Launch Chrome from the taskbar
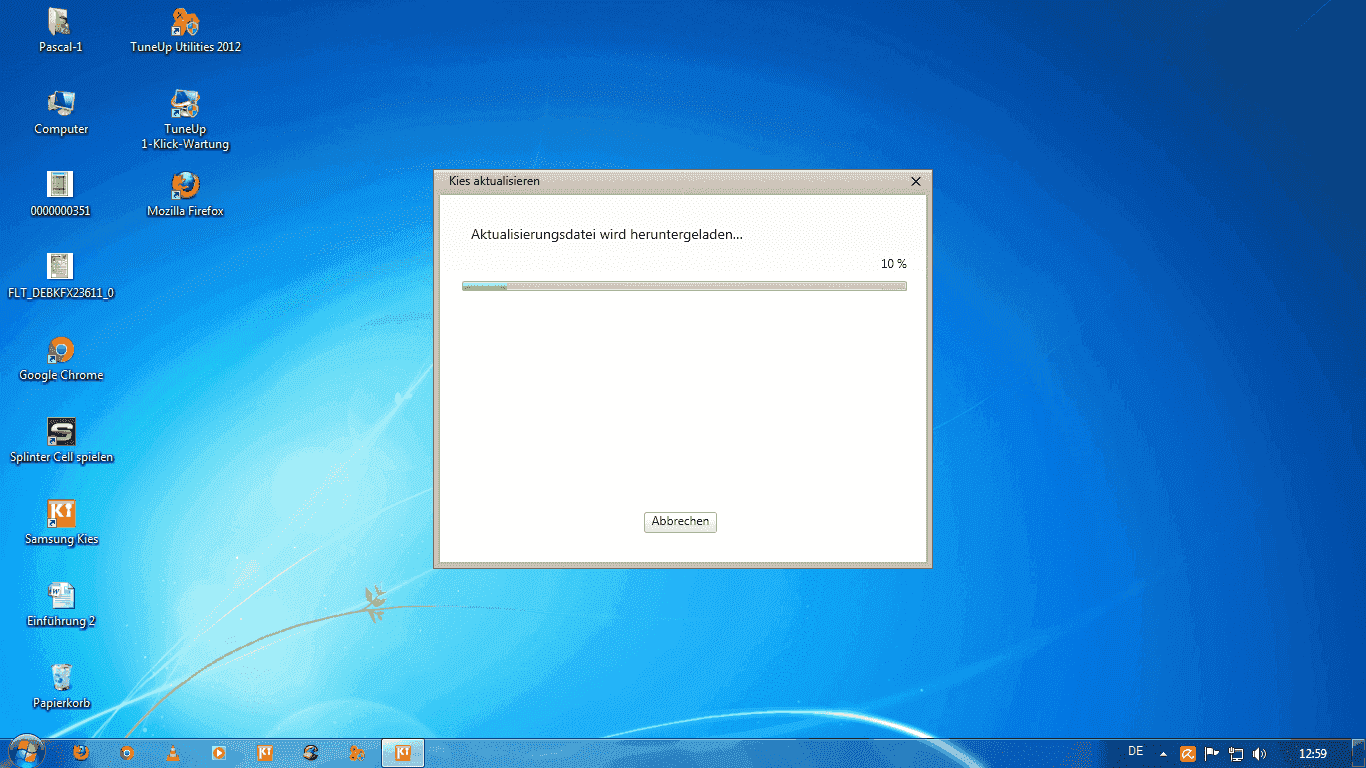This screenshot has height=768, width=1366. pos(127,753)
